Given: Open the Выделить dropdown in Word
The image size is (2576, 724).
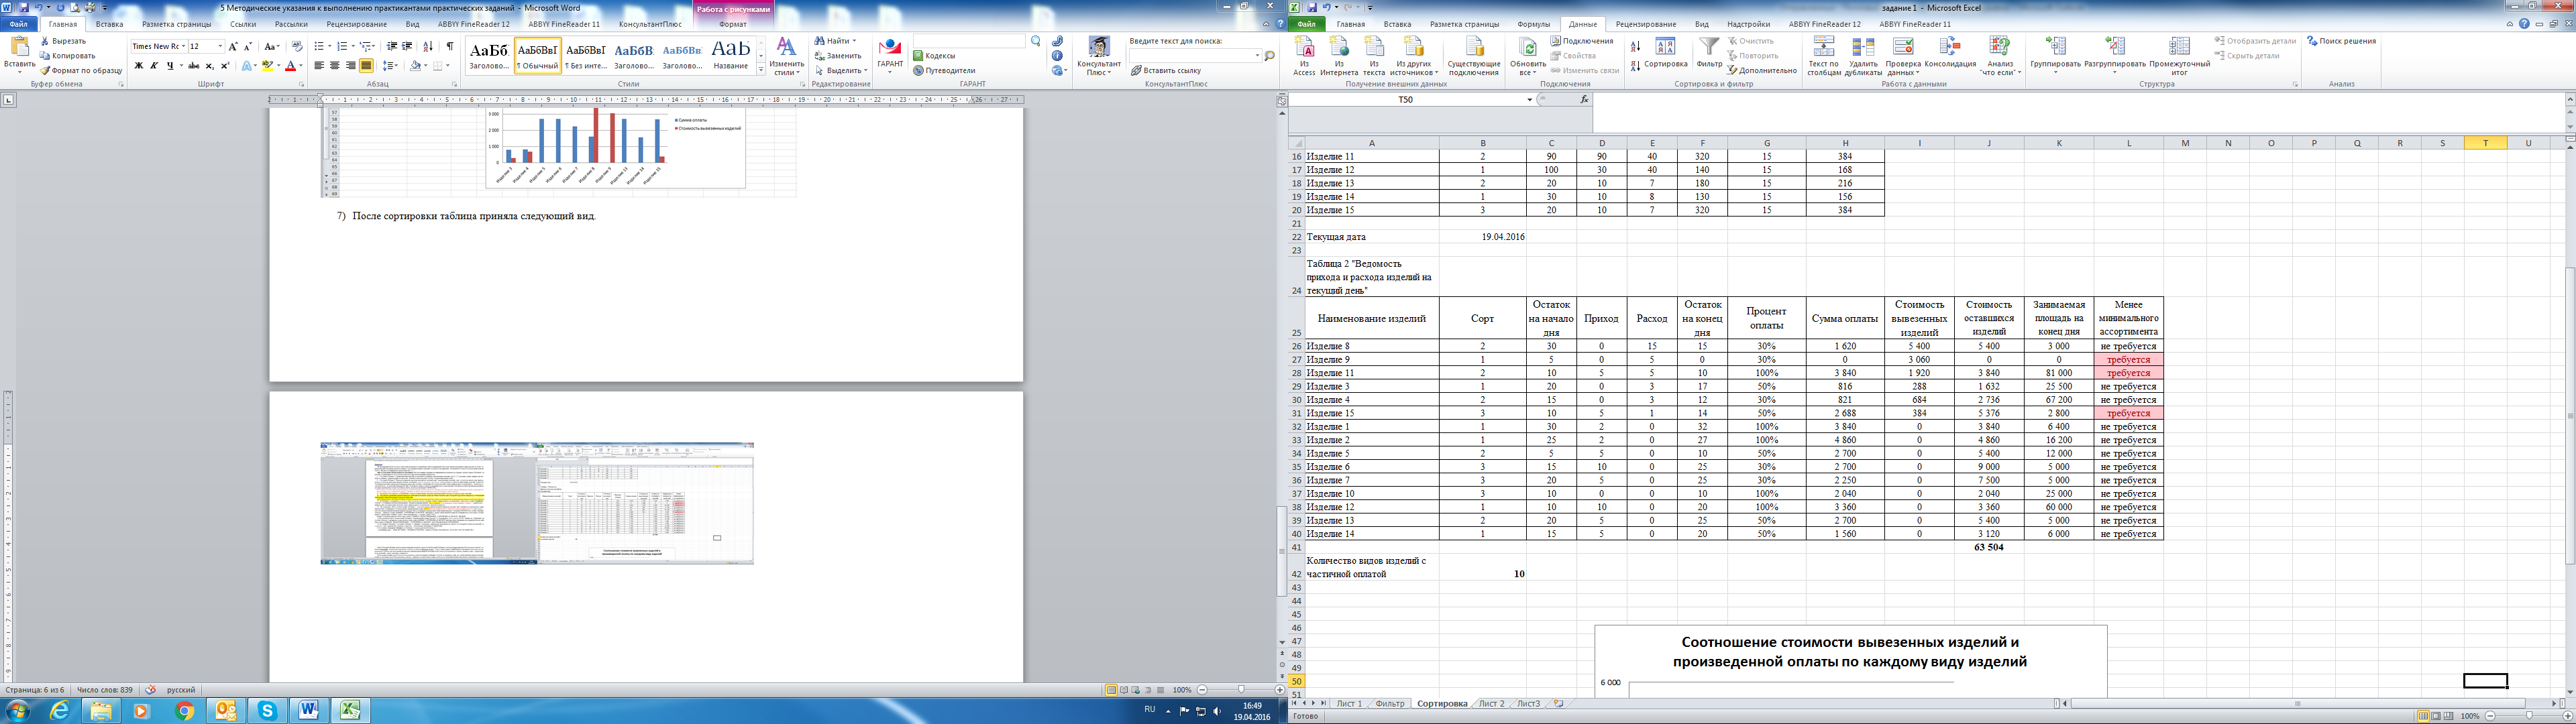Looking at the screenshot, I should (x=840, y=71).
